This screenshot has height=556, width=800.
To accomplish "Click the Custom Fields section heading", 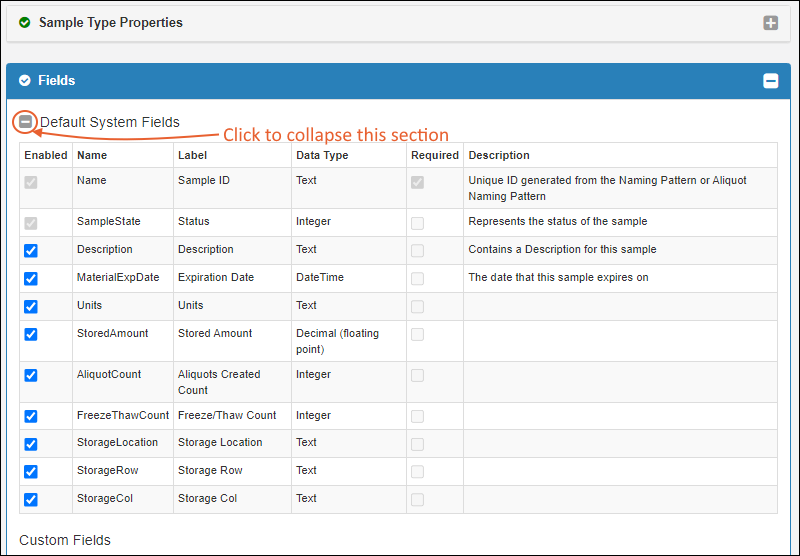I will [65, 540].
